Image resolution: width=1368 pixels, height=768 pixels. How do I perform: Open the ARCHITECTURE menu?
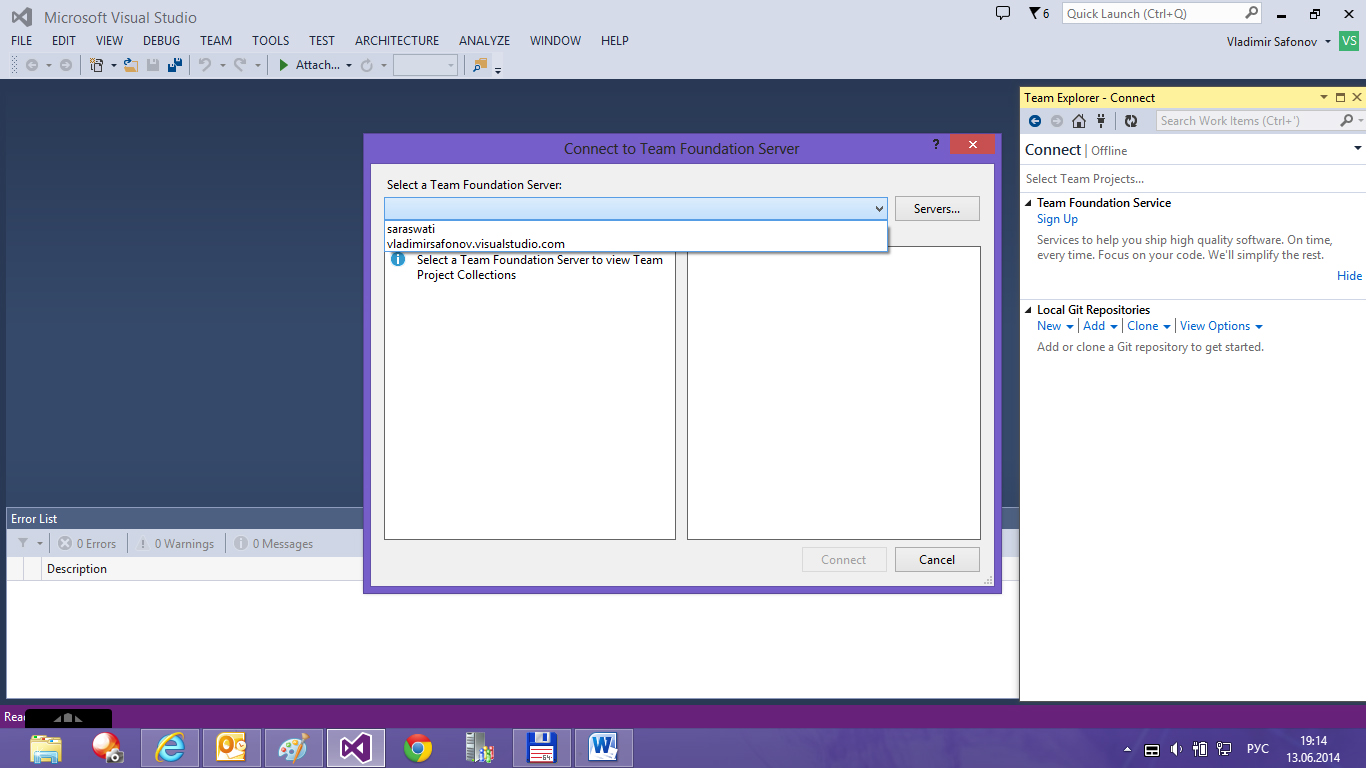pyautogui.click(x=397, y=41)
